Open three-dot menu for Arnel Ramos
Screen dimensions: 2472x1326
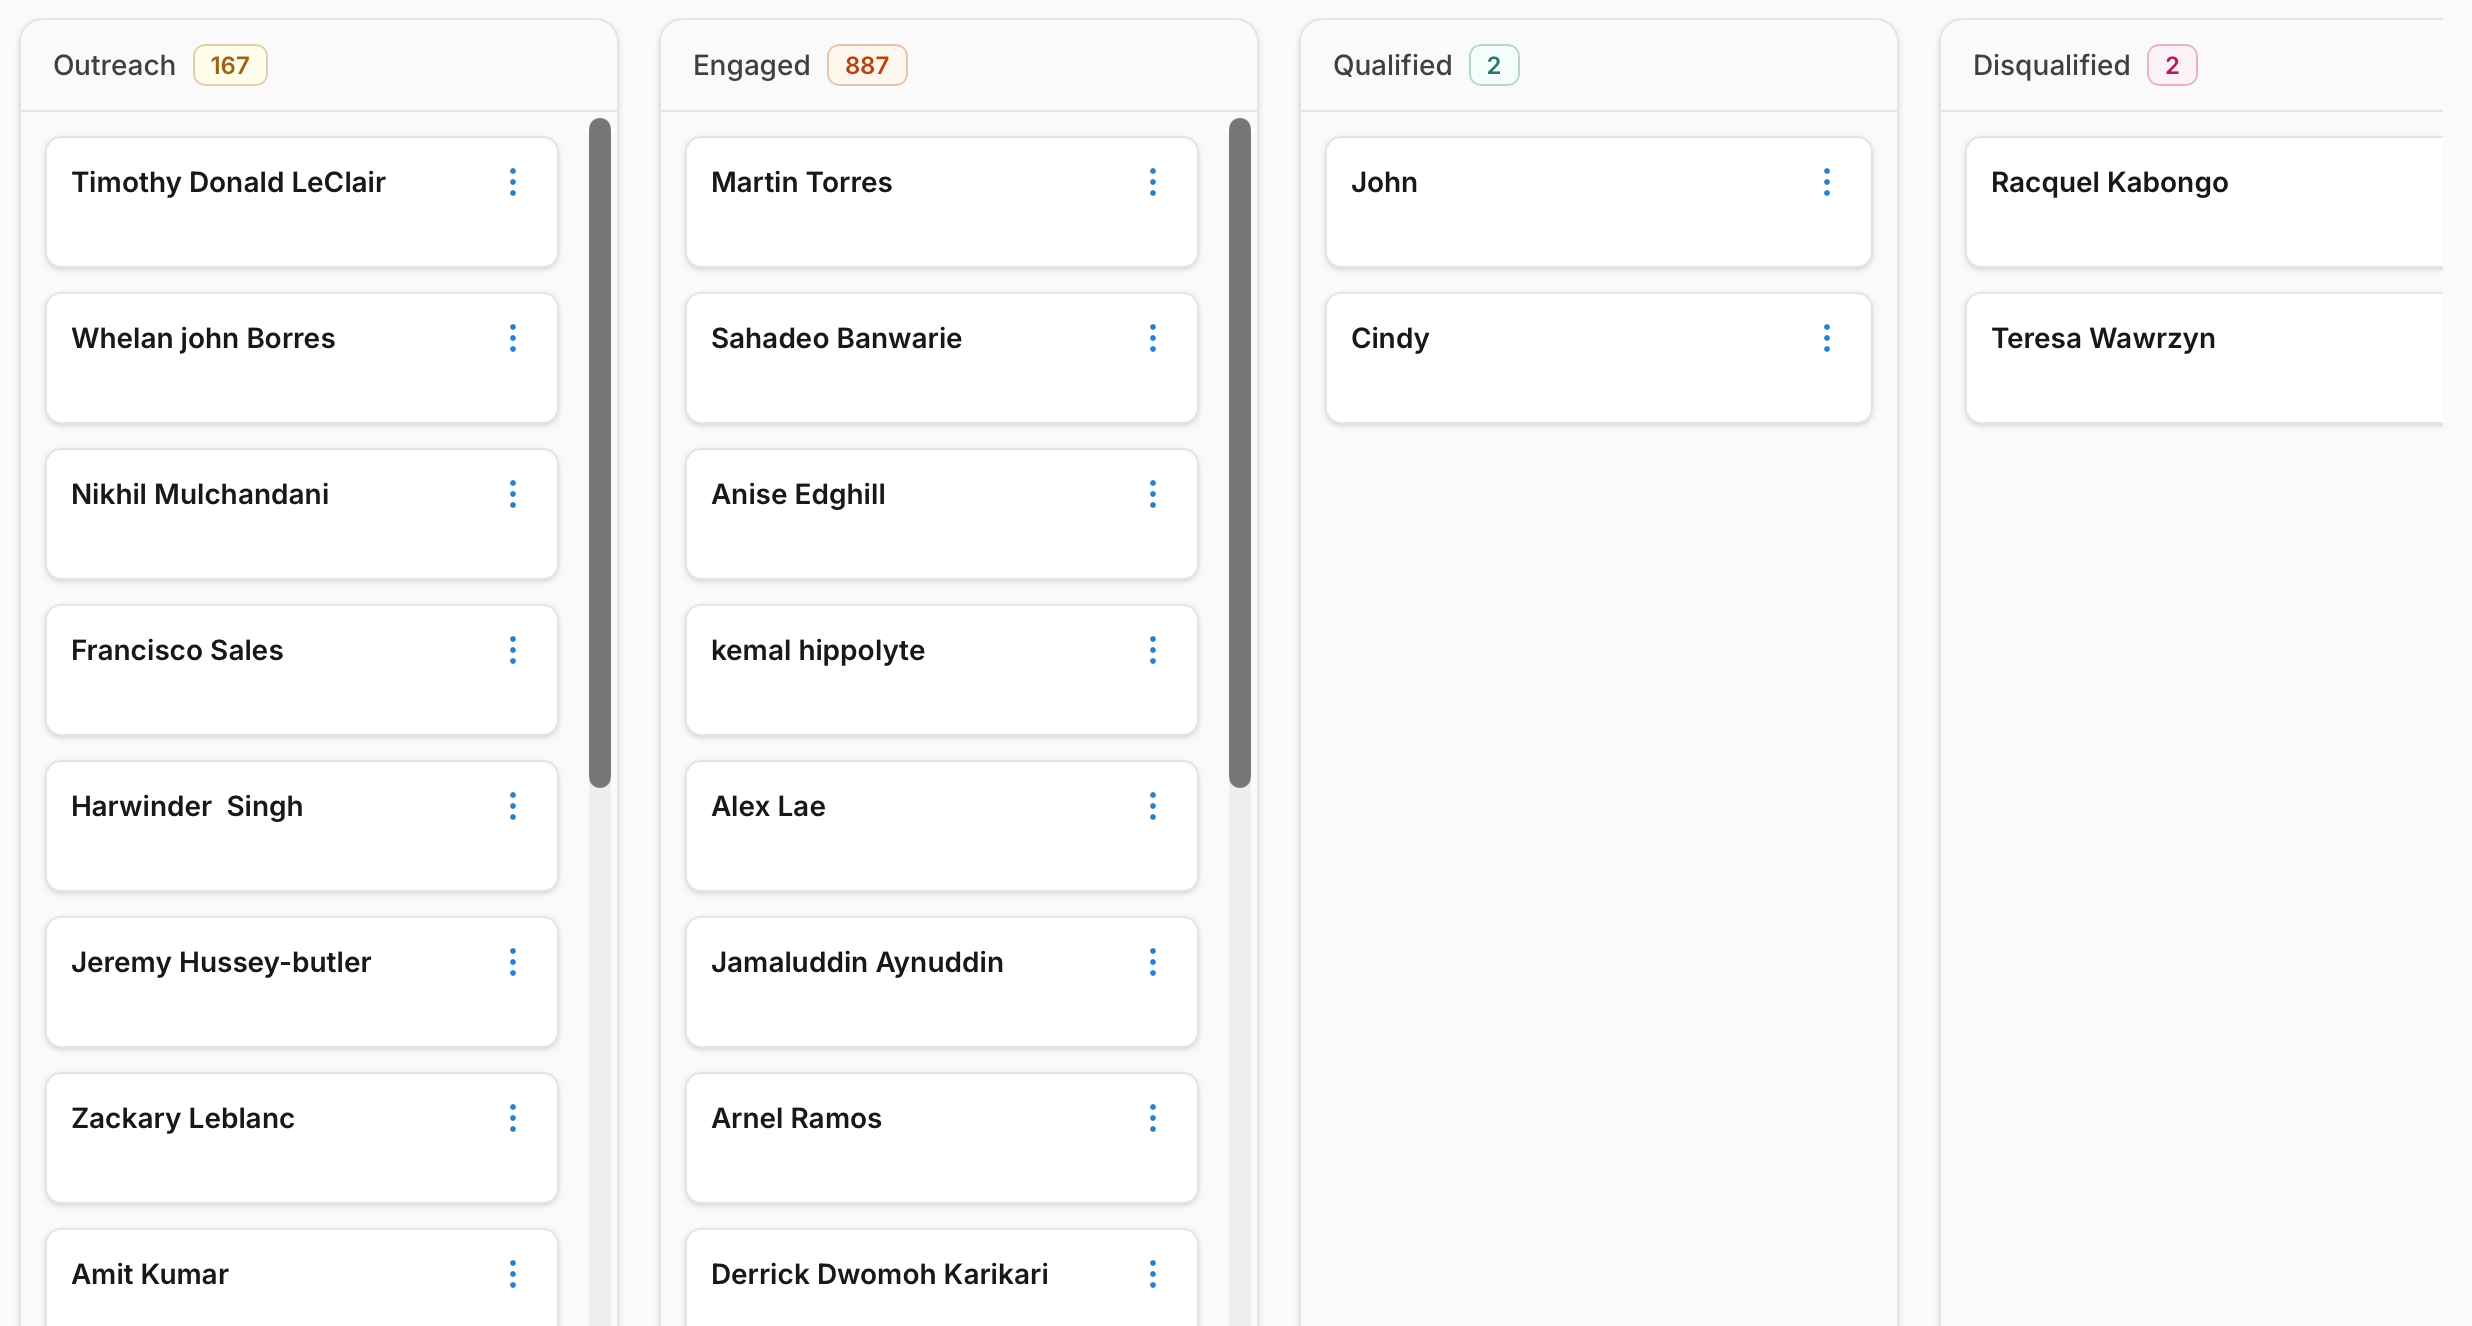pyautogui.click(x=1153, y=1118)
